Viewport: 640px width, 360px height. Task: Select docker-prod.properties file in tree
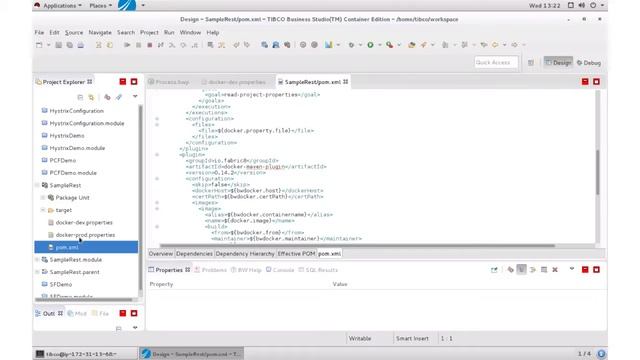[85, 235]
